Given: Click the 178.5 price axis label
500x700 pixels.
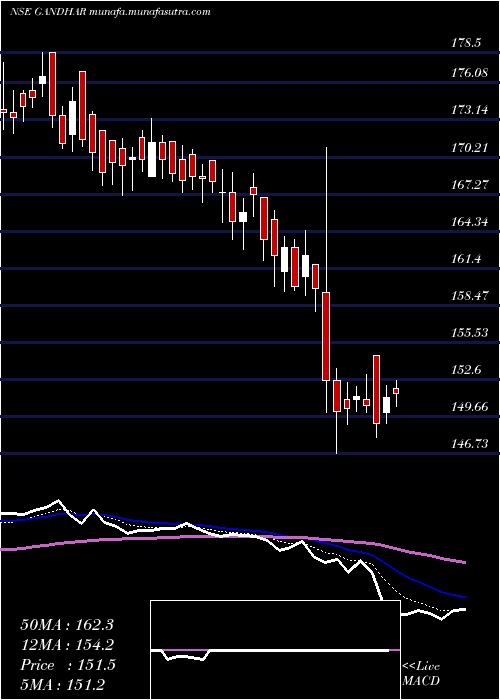Looking at the screenshot, I should [466, 43].
